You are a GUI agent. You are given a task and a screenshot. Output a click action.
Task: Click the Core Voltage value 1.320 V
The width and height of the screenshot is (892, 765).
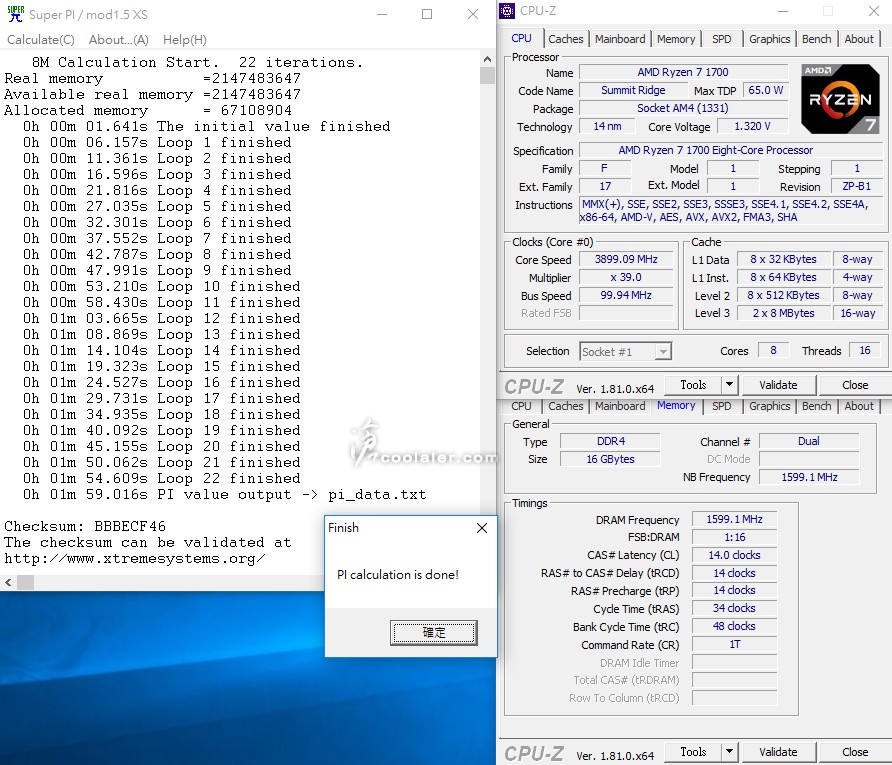pos(753,126)
